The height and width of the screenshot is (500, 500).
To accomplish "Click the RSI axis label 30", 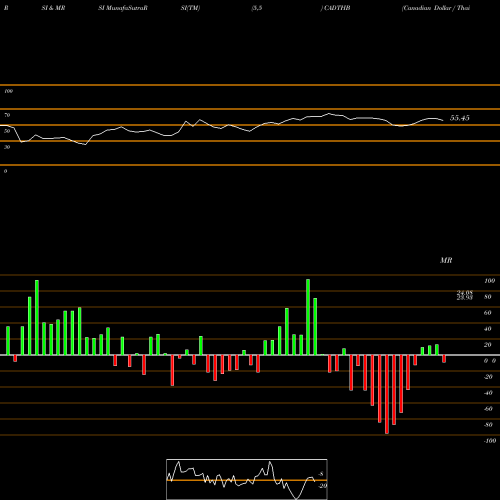I will (x=7, y=147).
